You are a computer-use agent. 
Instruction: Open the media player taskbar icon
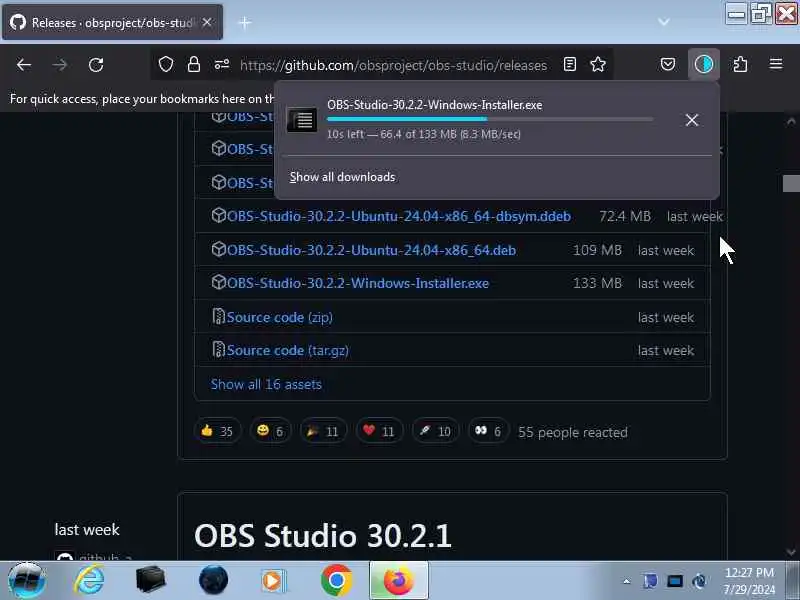pos(274,581)
